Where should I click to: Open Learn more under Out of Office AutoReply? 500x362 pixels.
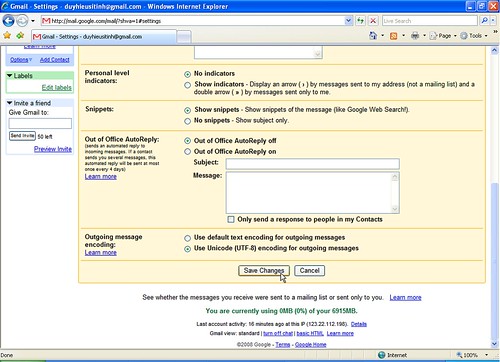pyautogui.click(x=101, y=176)
